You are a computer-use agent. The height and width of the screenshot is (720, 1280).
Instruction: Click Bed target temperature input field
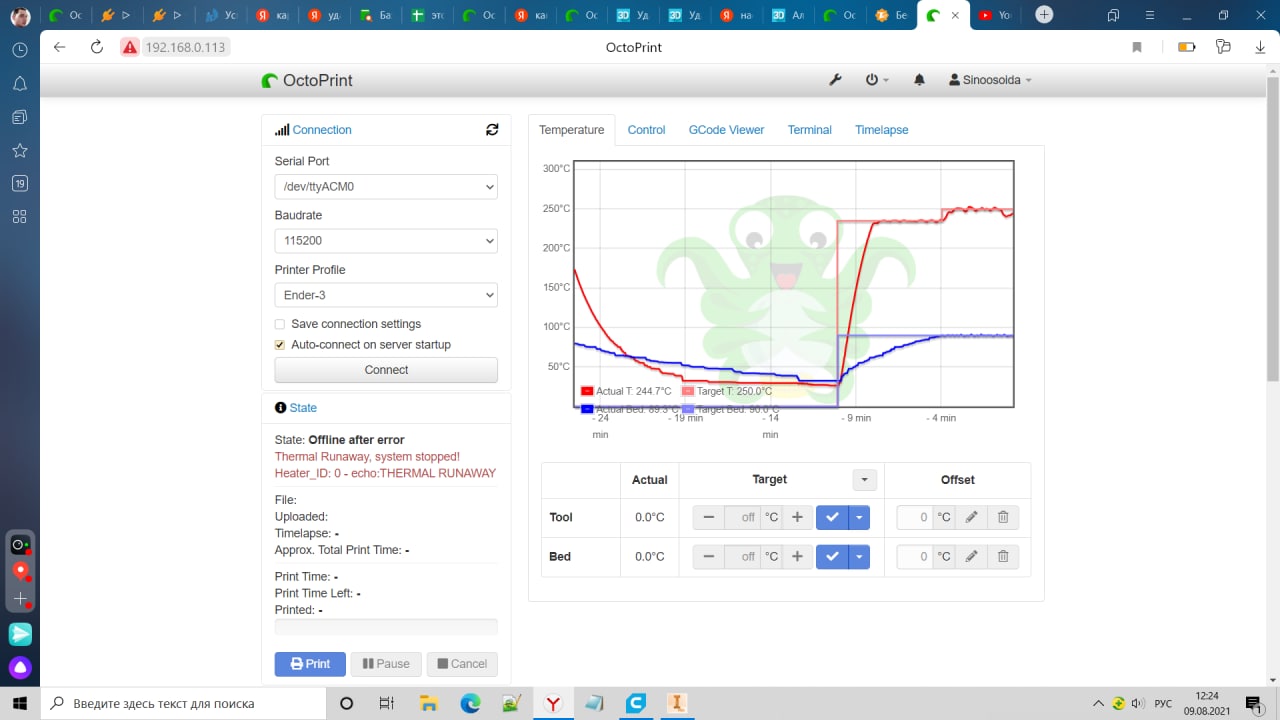coord(742,556)
